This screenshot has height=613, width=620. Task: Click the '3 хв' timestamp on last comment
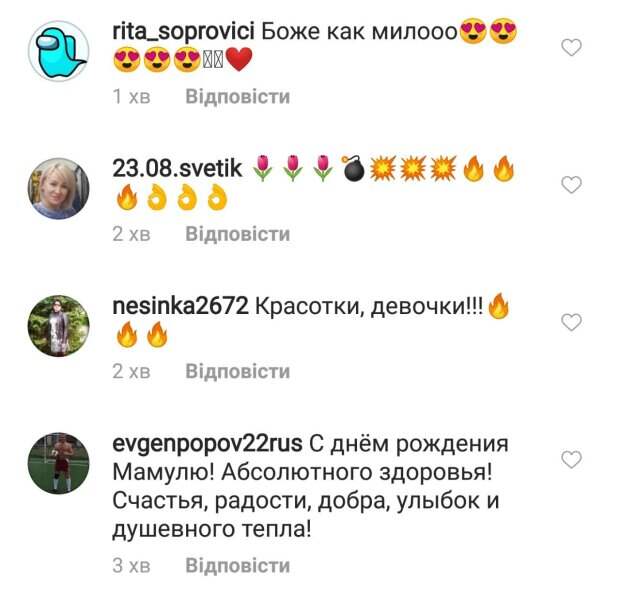[131, 565]
